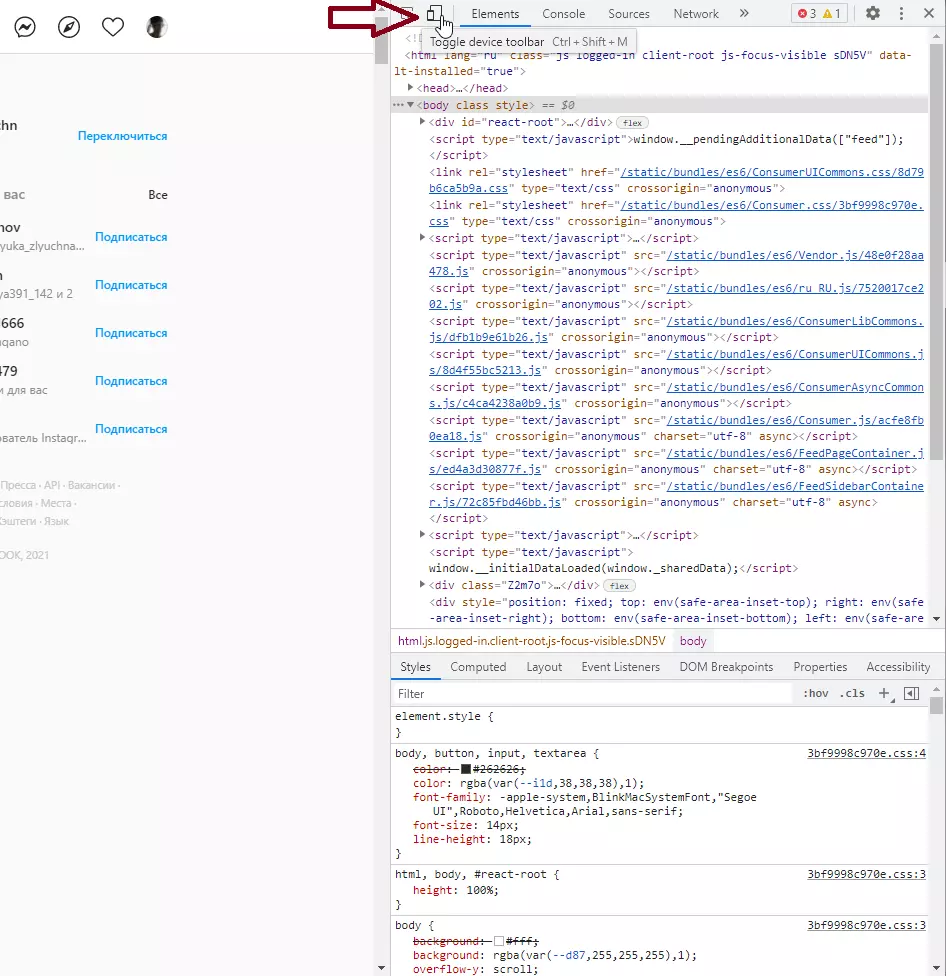
Task: Click the new style rule plus icon
Action: pos(884,693)
